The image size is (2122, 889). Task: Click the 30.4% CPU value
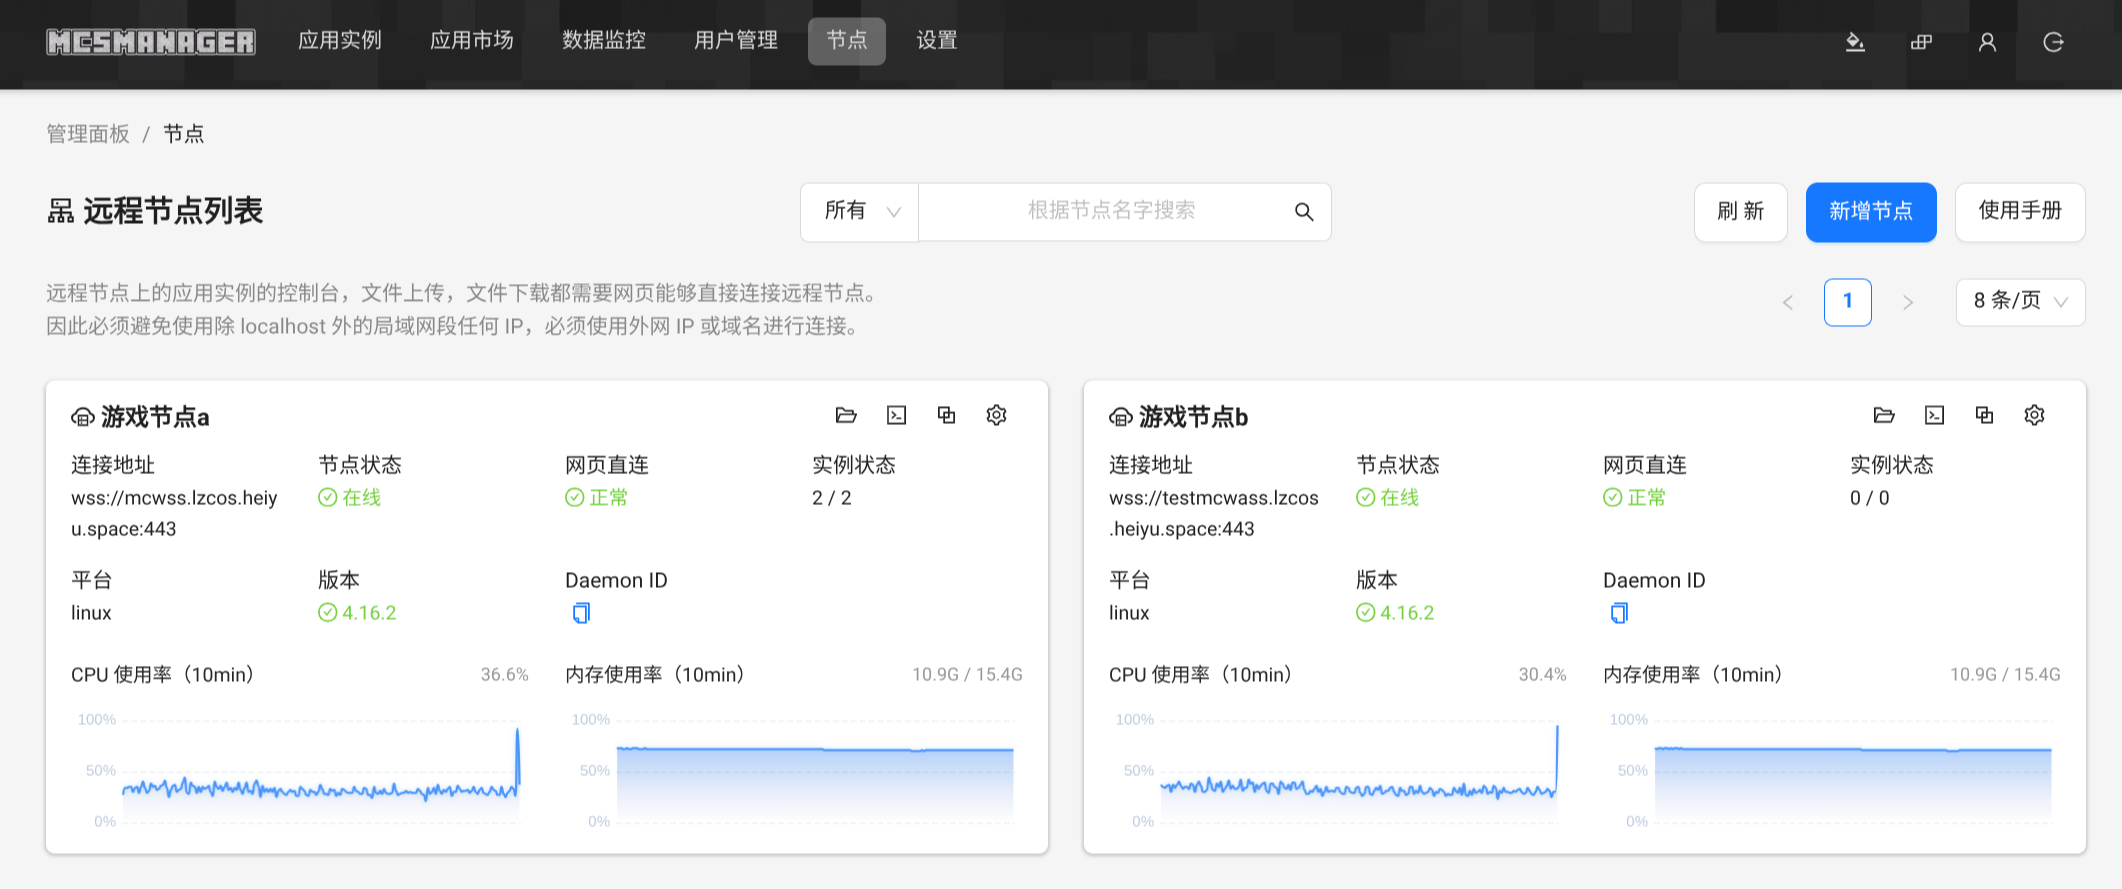(1542, 675)
